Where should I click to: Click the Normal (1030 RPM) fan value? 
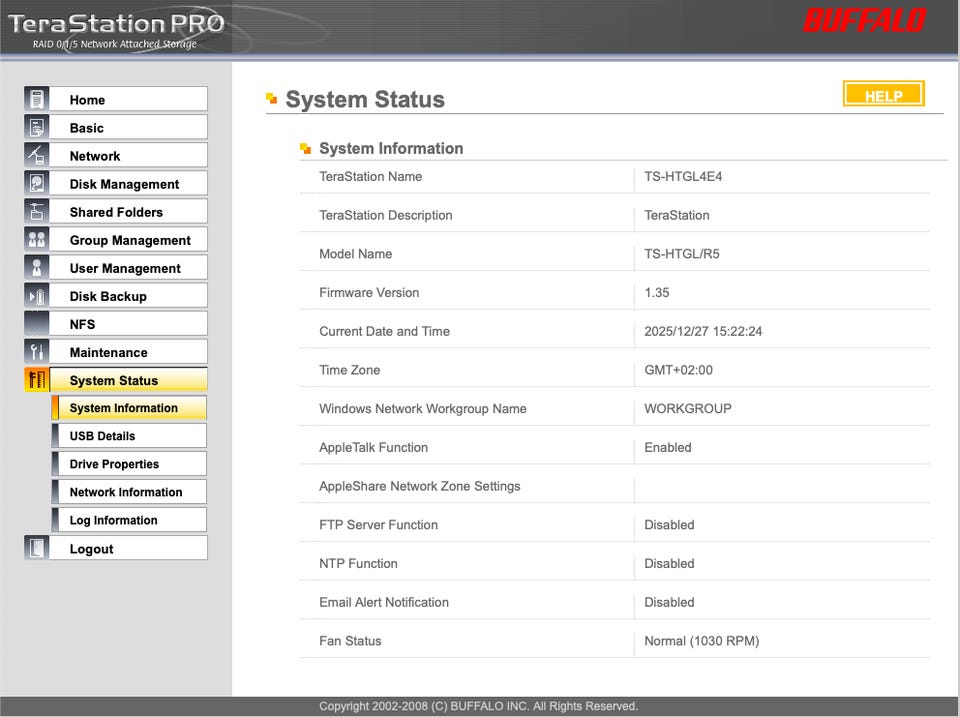[x=701, y=640]
